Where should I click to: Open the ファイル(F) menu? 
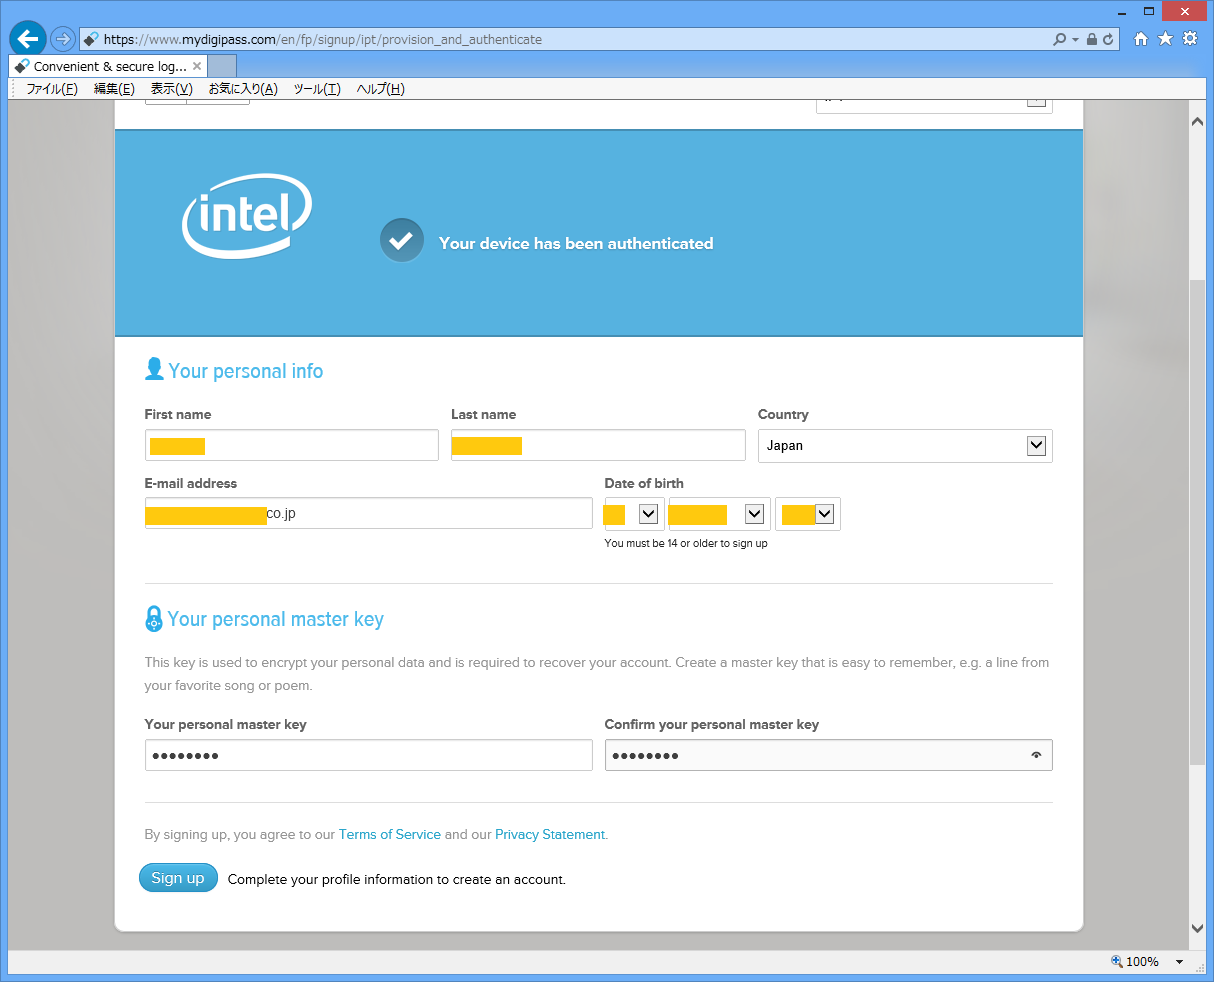coord(52,89)
